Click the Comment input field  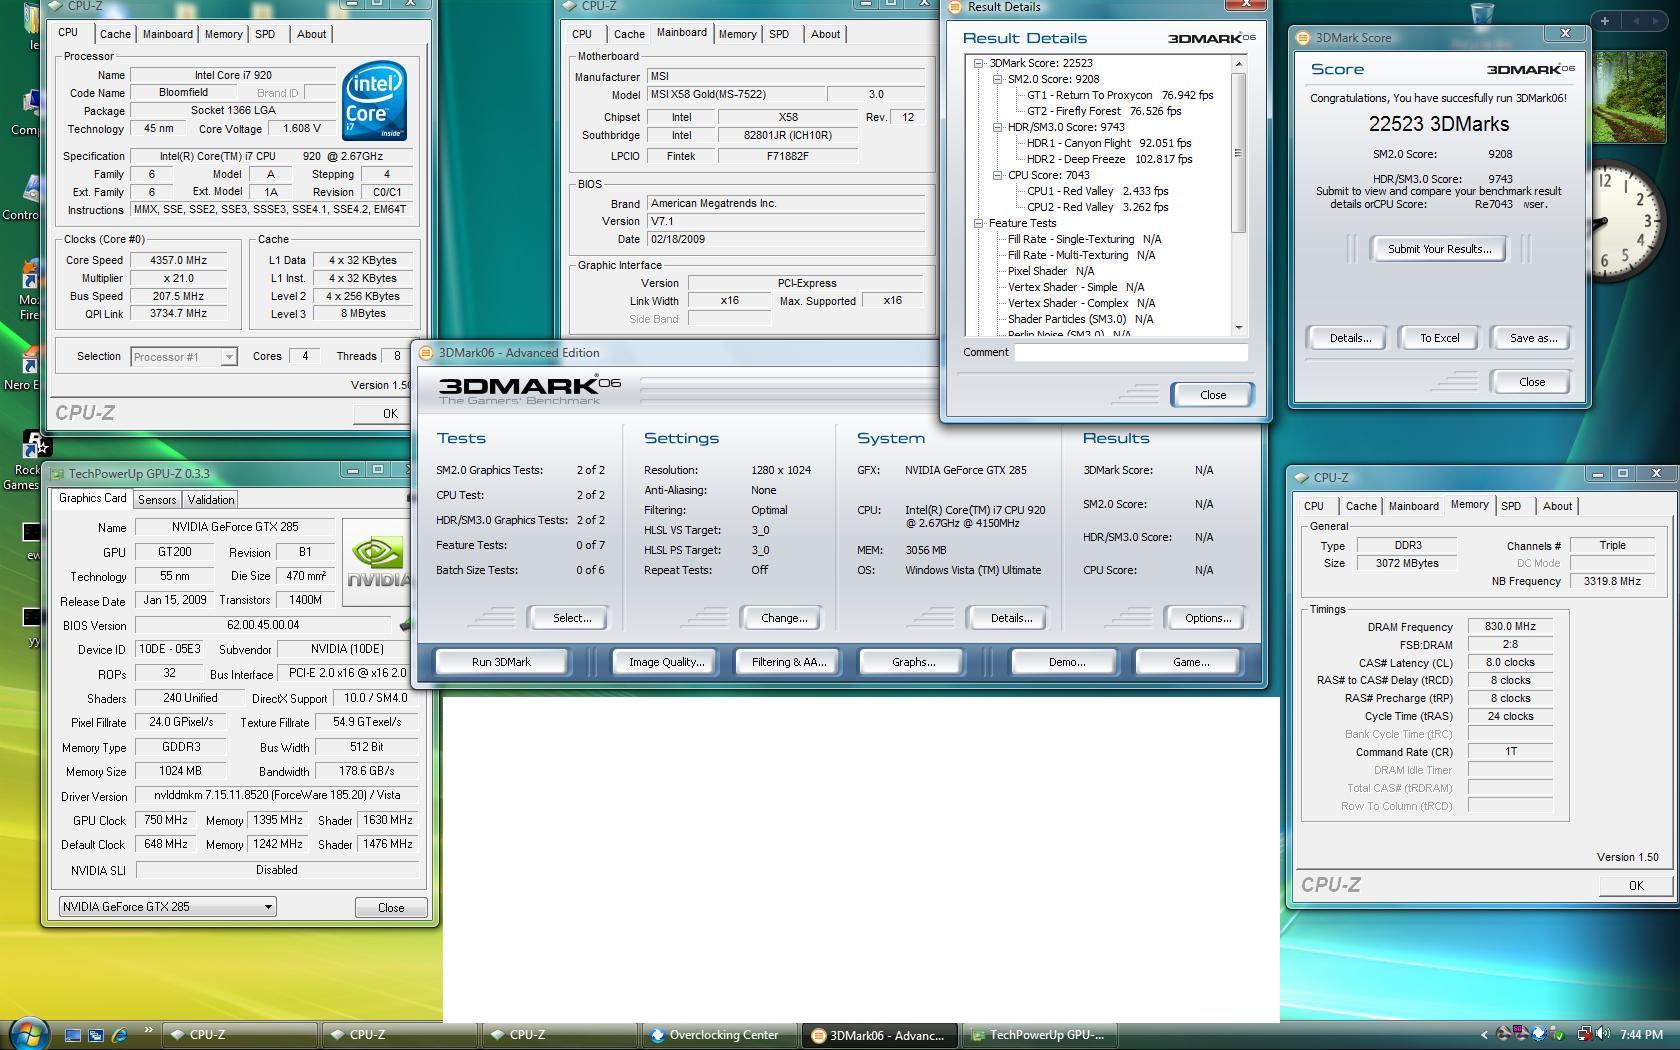point(1131,352)
